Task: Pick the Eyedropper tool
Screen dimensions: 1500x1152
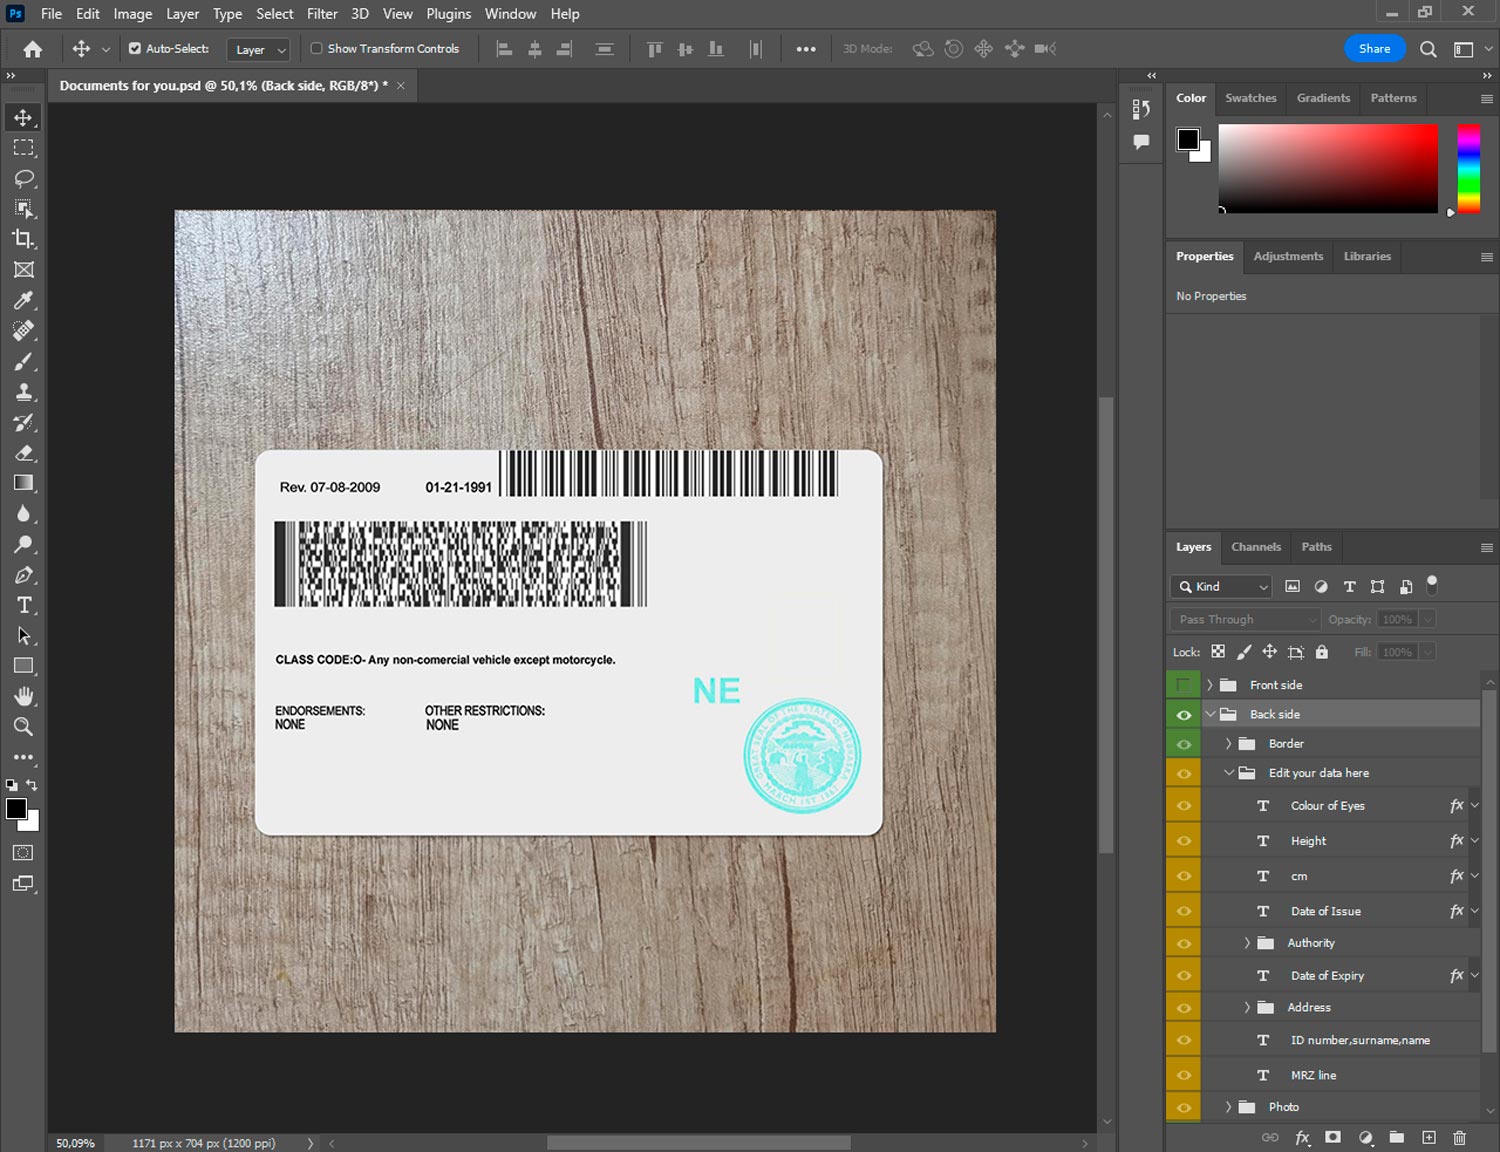Action: (24, 300)
